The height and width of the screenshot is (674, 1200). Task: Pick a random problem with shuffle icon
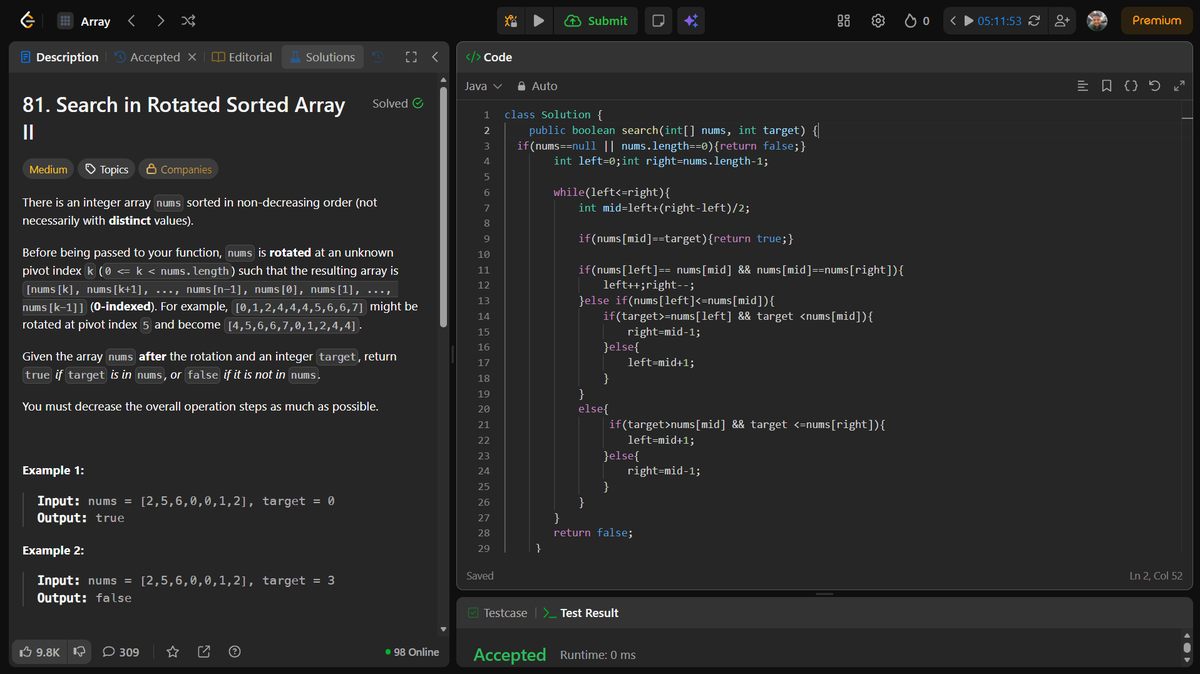tap(188, 21)
